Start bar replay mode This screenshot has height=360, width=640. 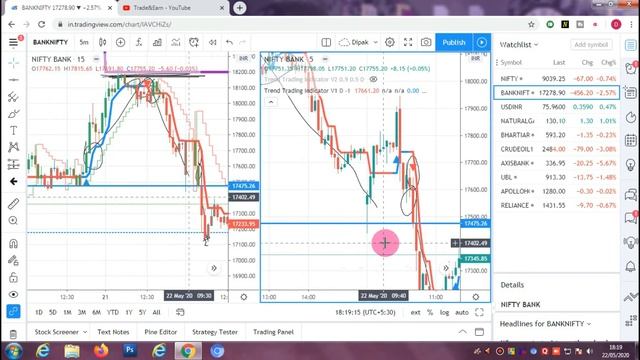pos(212,42)
